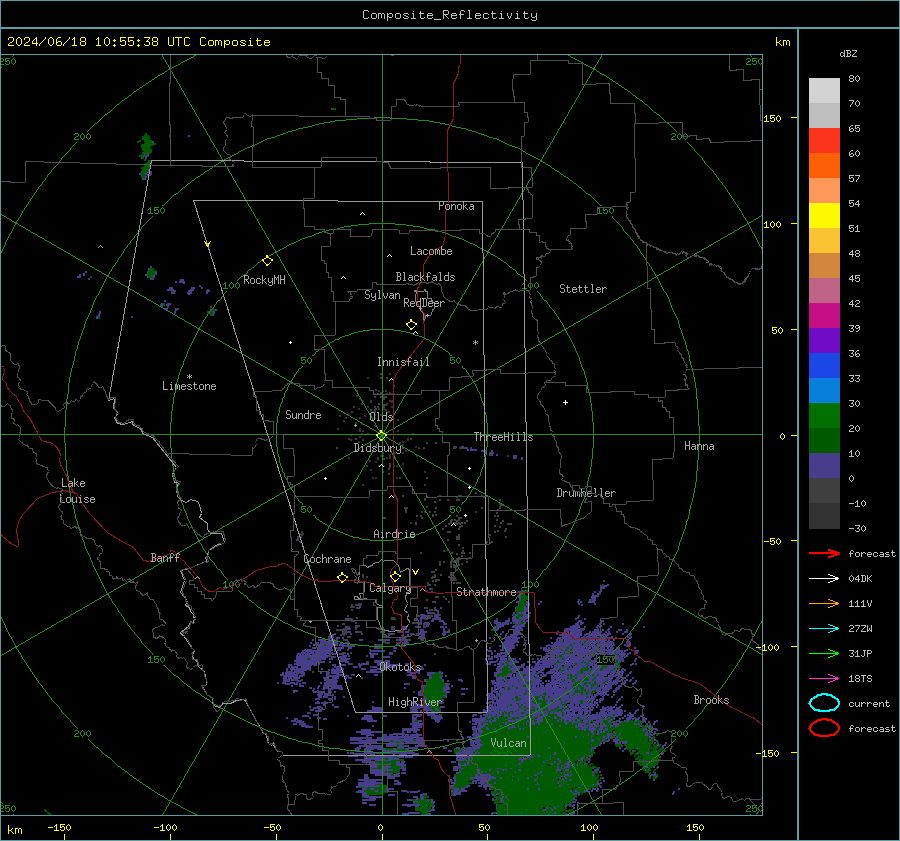The width and height of the screenshot is (900, 841).
Task: Click the Strathmore label
Action: click(486, 592)
